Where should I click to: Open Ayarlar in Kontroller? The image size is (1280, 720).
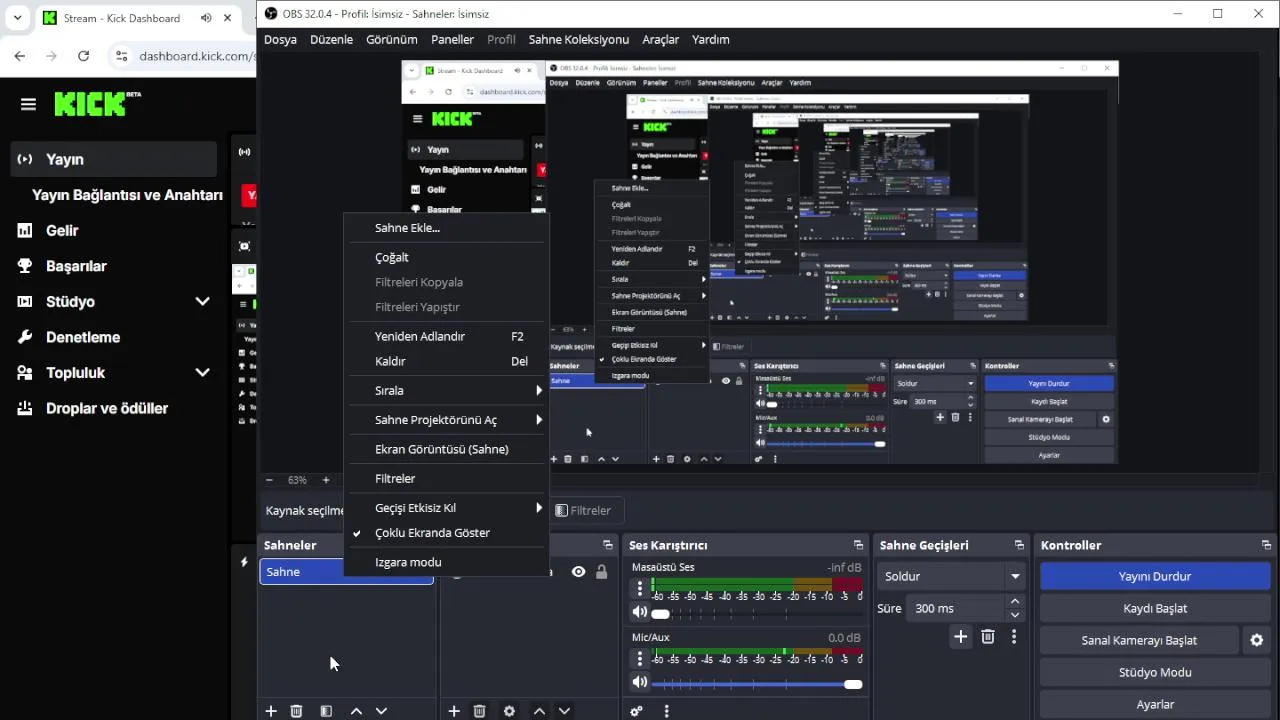coord(1155,704)
